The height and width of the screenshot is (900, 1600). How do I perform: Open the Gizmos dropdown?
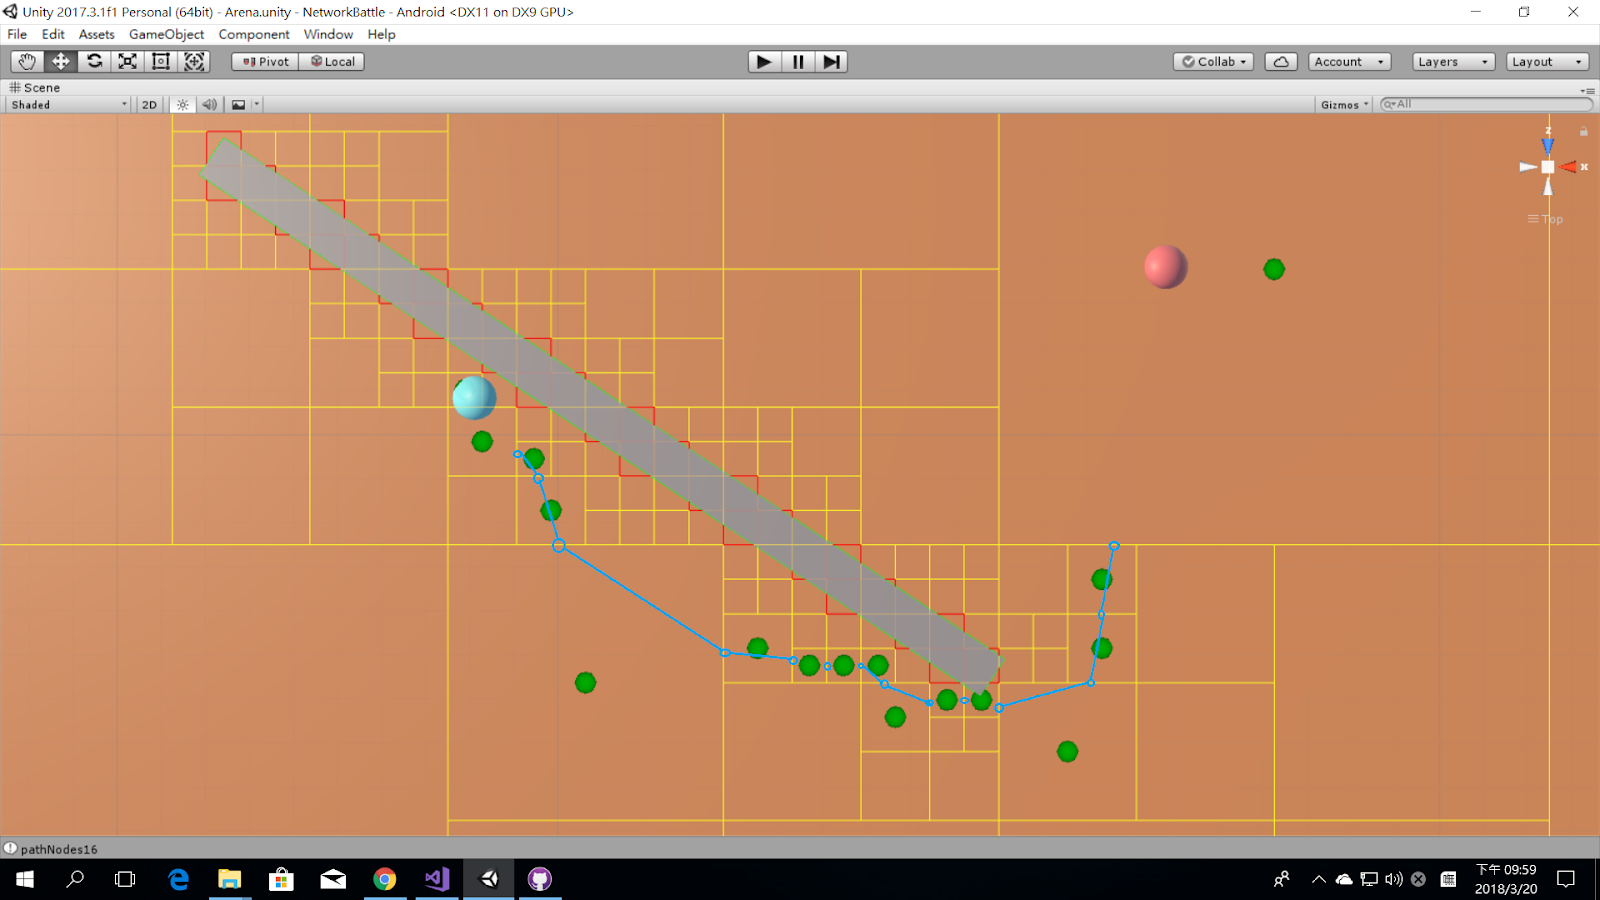tap(1342, 104)
